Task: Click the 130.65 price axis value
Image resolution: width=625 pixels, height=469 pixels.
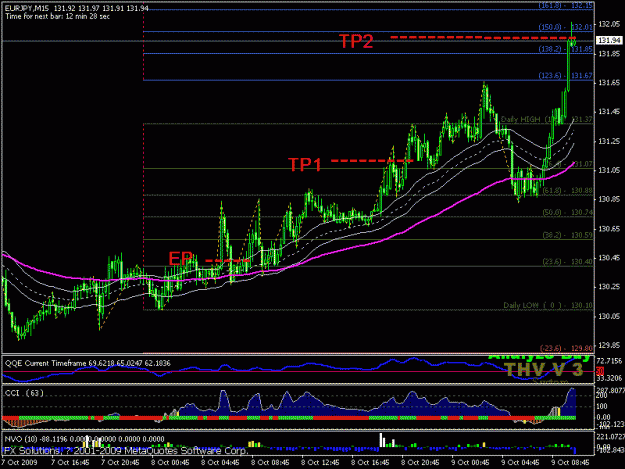Action: [609, 229]
